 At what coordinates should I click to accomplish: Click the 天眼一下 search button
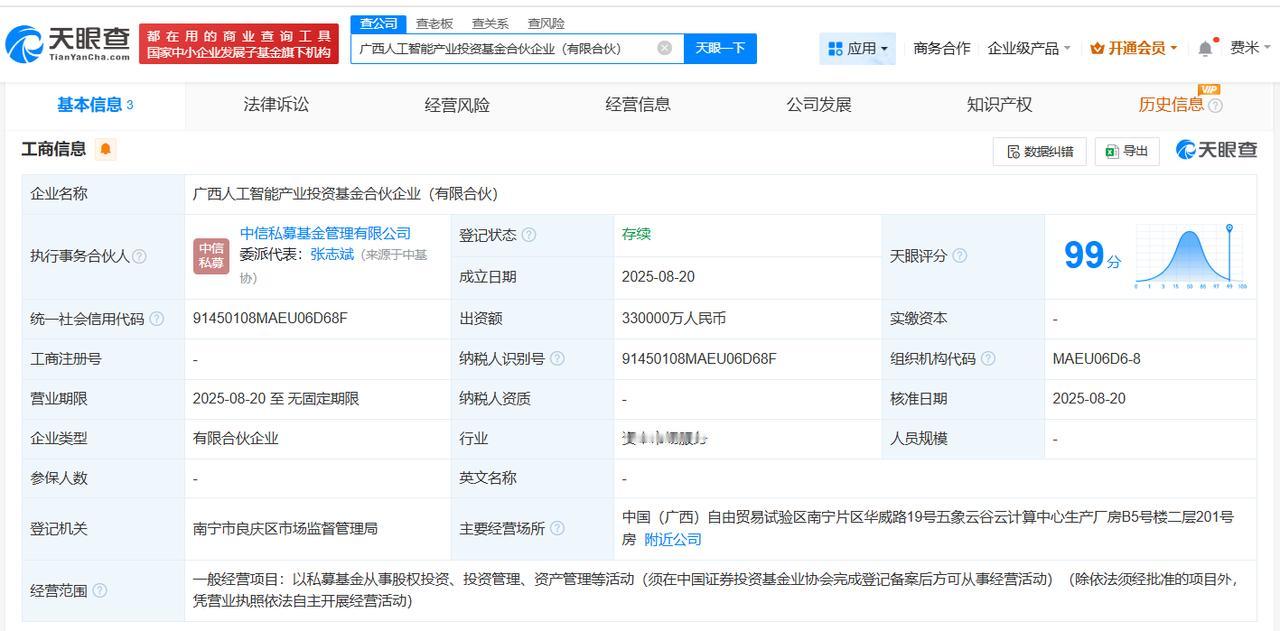[x=720, y=48]
